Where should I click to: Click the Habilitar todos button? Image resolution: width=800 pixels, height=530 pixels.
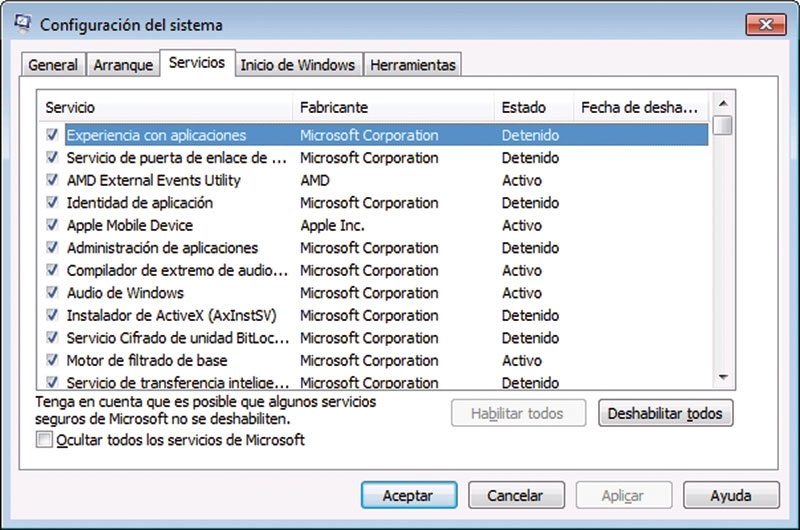518,413
